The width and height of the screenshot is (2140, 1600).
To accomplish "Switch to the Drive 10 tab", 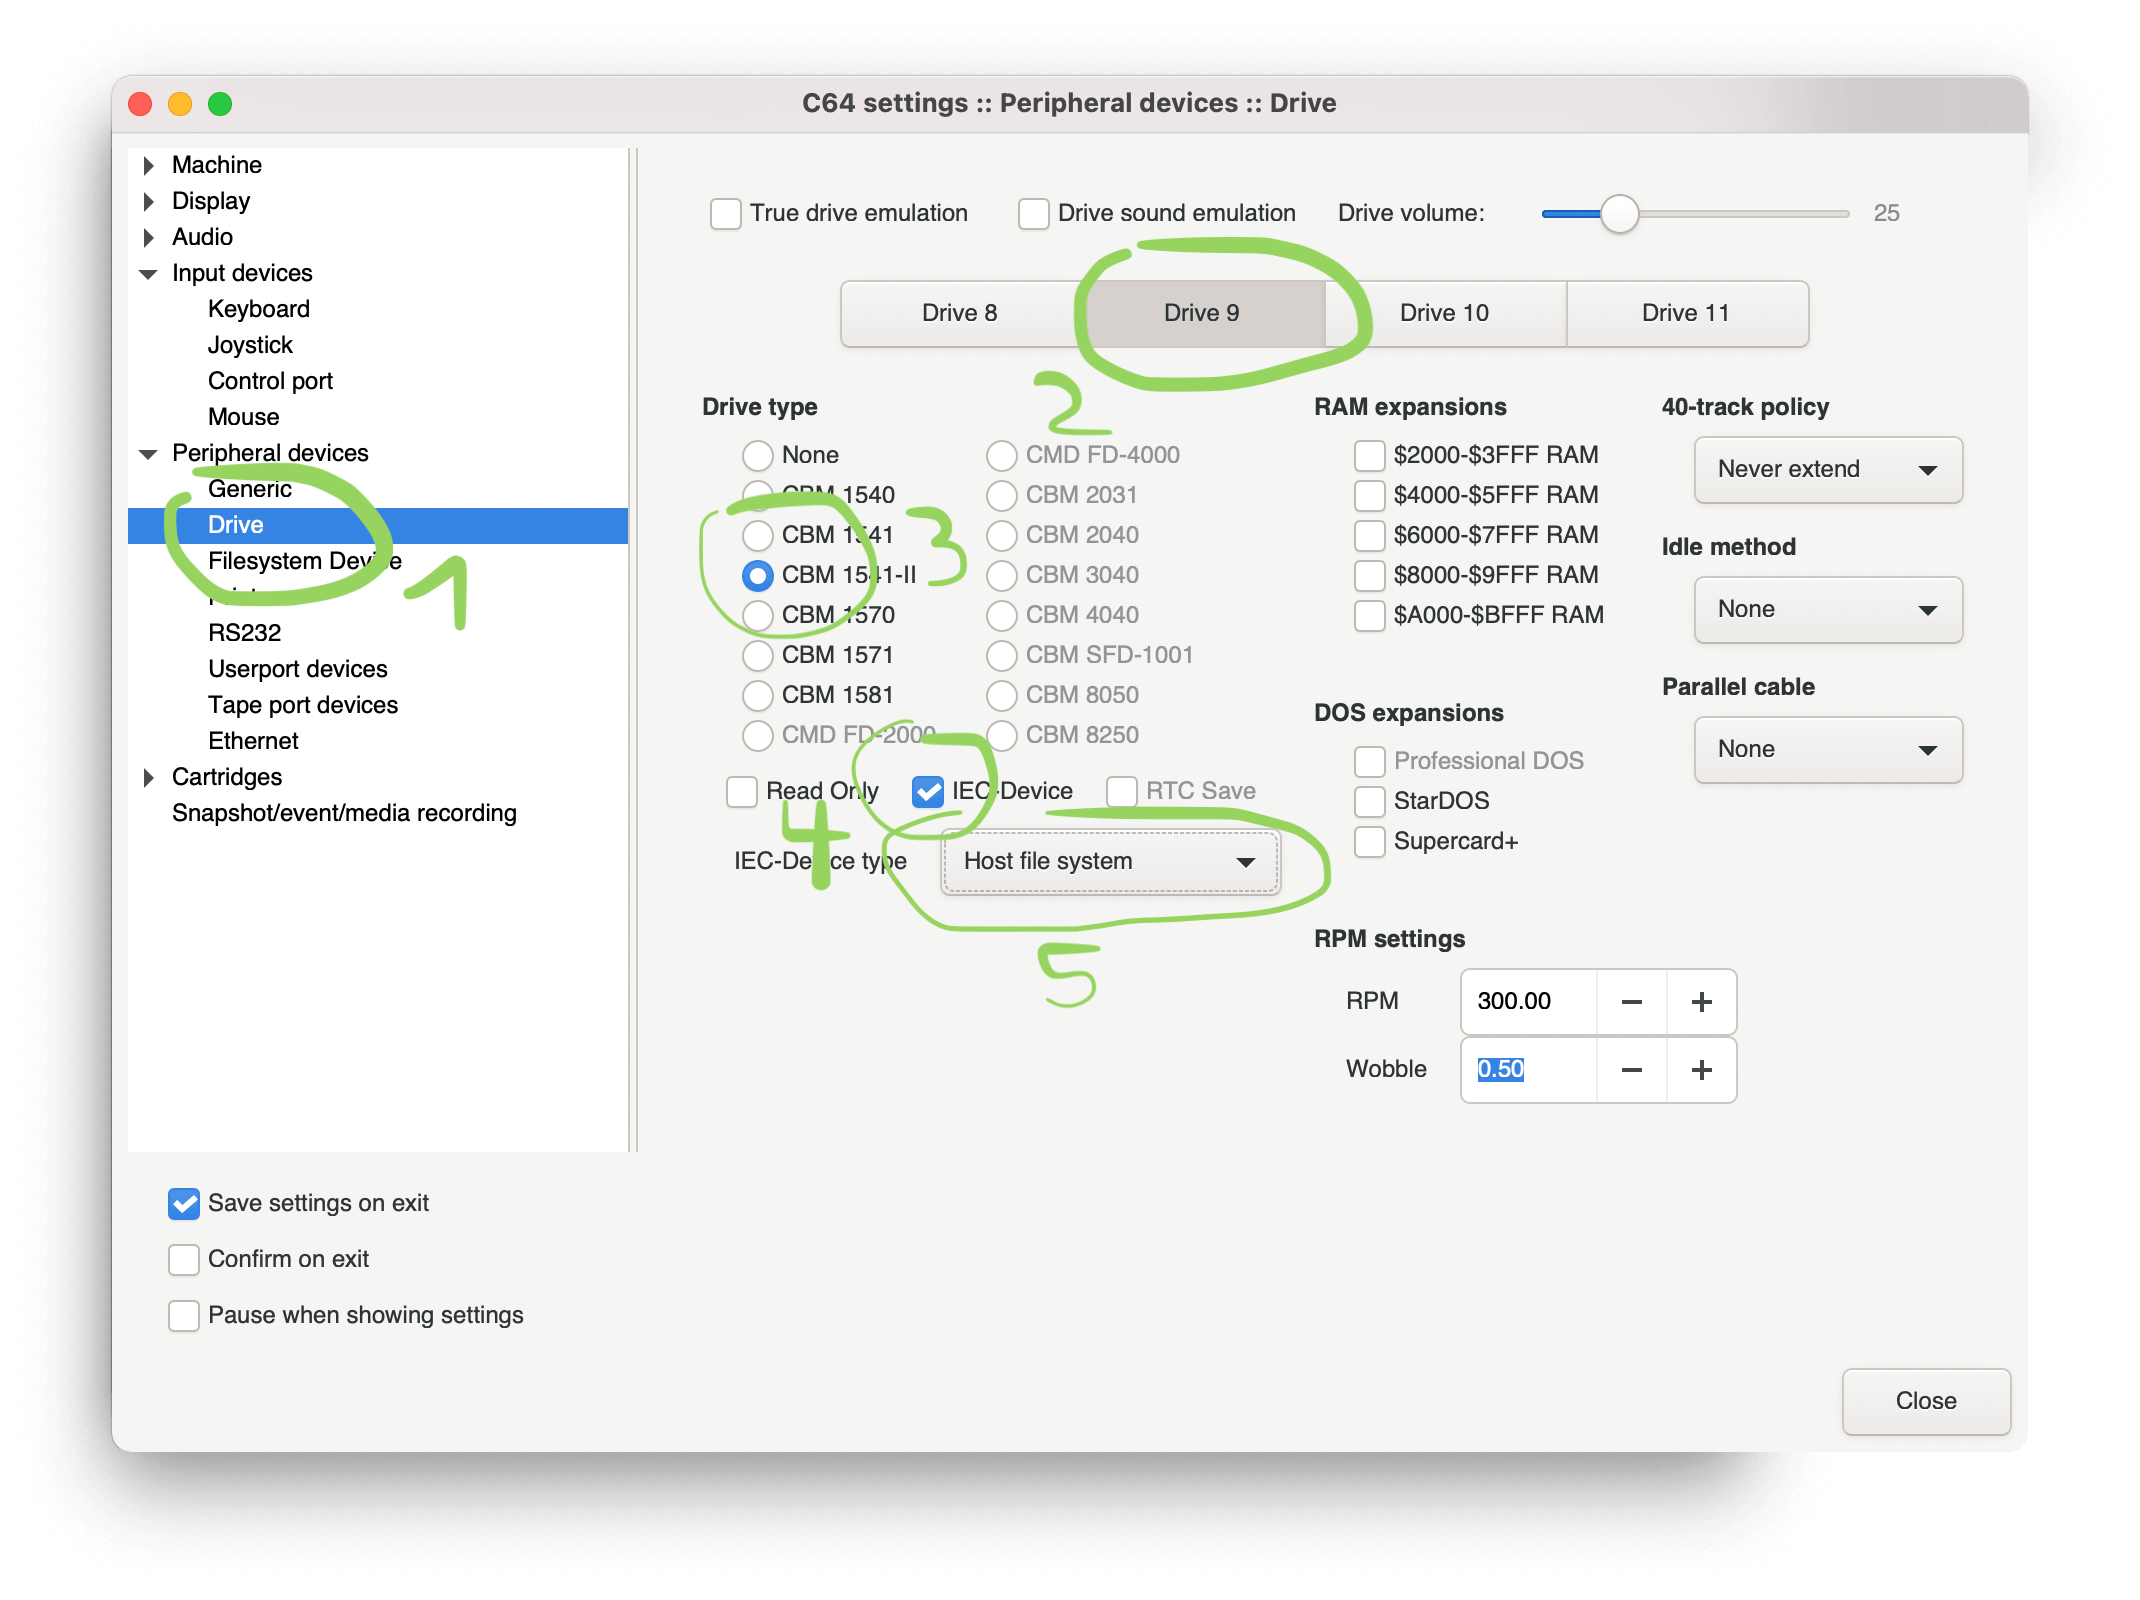I will pos(1444,313).
